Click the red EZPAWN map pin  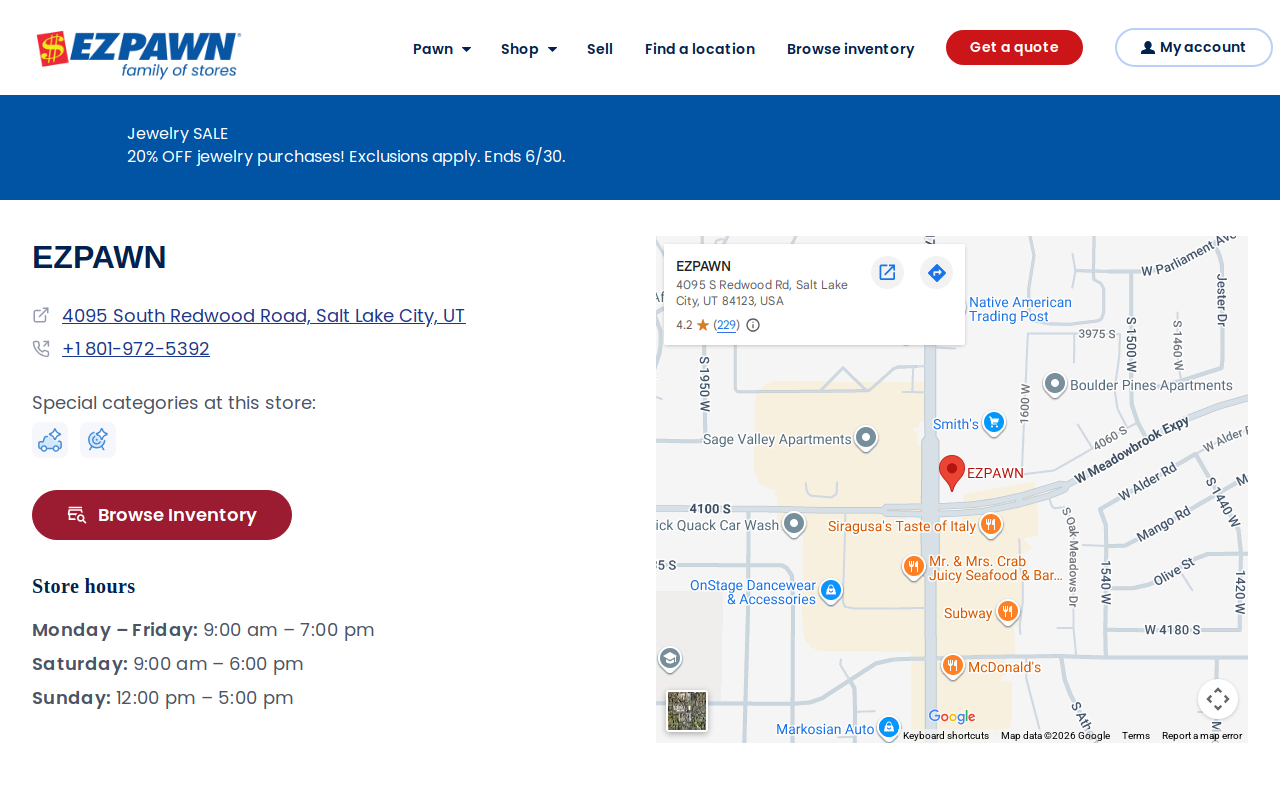952,473
